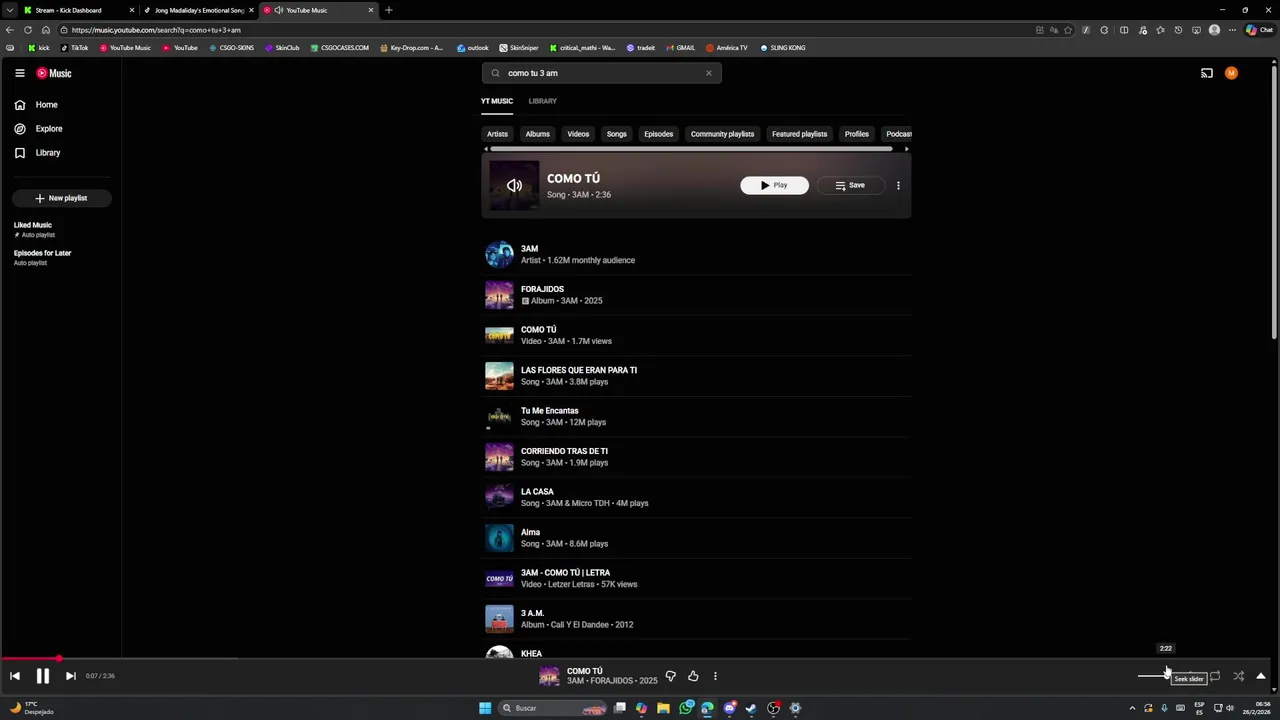This screenshot has height=720, width=1280.
Task: Click COMO TÚ top result thumbnail
Action: pyautogui.click(x=514, y=185)
